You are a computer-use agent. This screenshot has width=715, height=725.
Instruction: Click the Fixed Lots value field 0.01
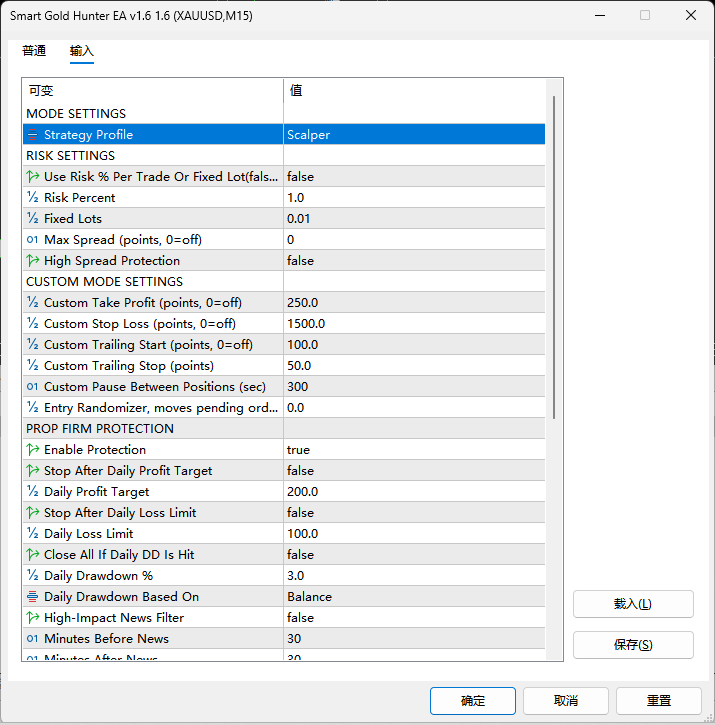414,219
